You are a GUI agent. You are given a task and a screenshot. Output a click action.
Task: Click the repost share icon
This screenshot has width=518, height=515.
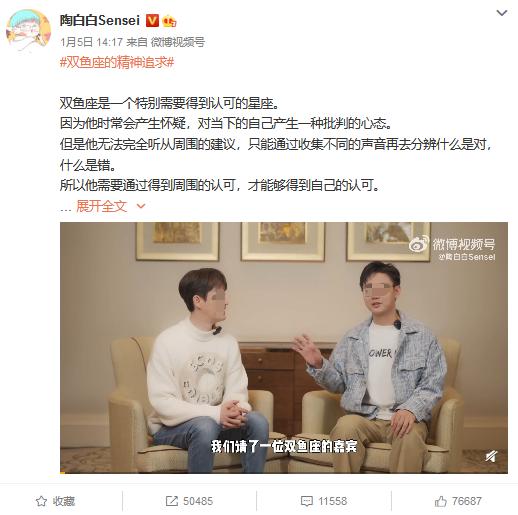point(172,501)
